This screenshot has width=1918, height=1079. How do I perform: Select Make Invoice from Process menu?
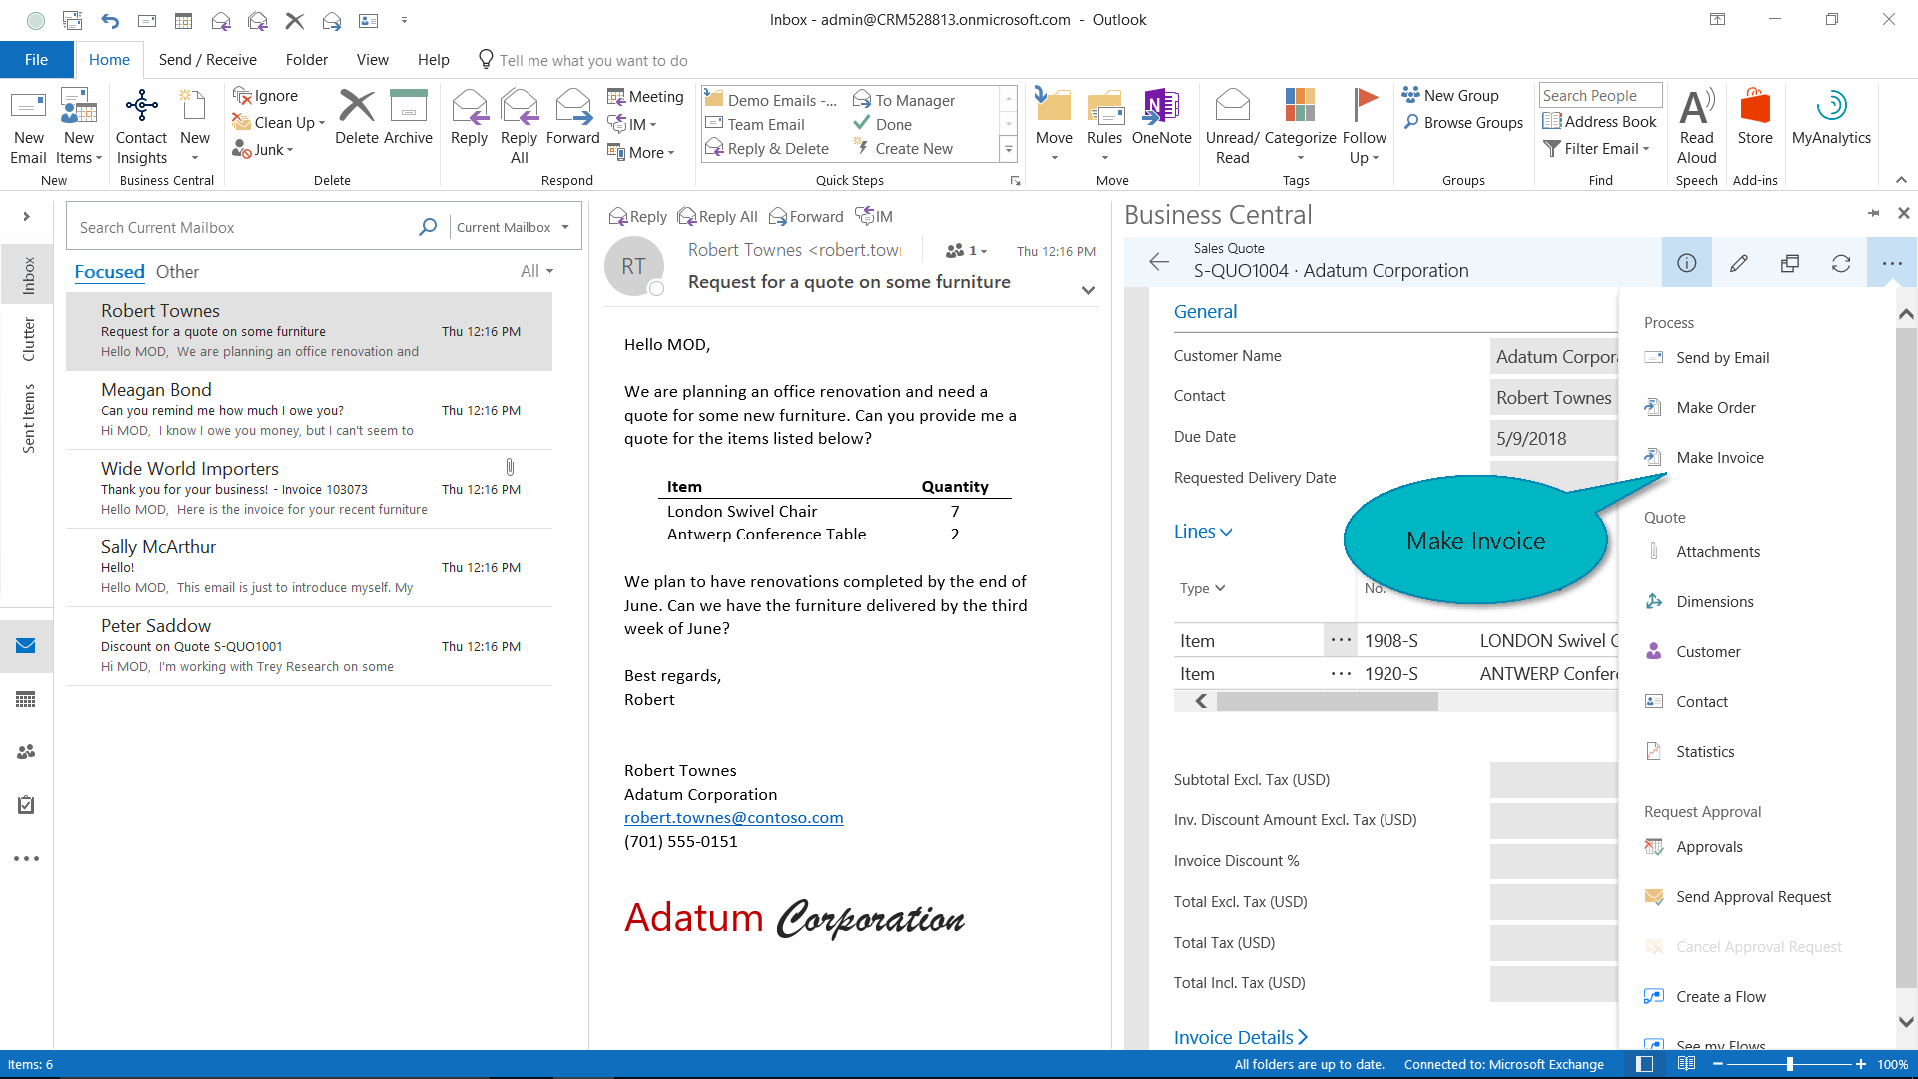click(1719, 458)
